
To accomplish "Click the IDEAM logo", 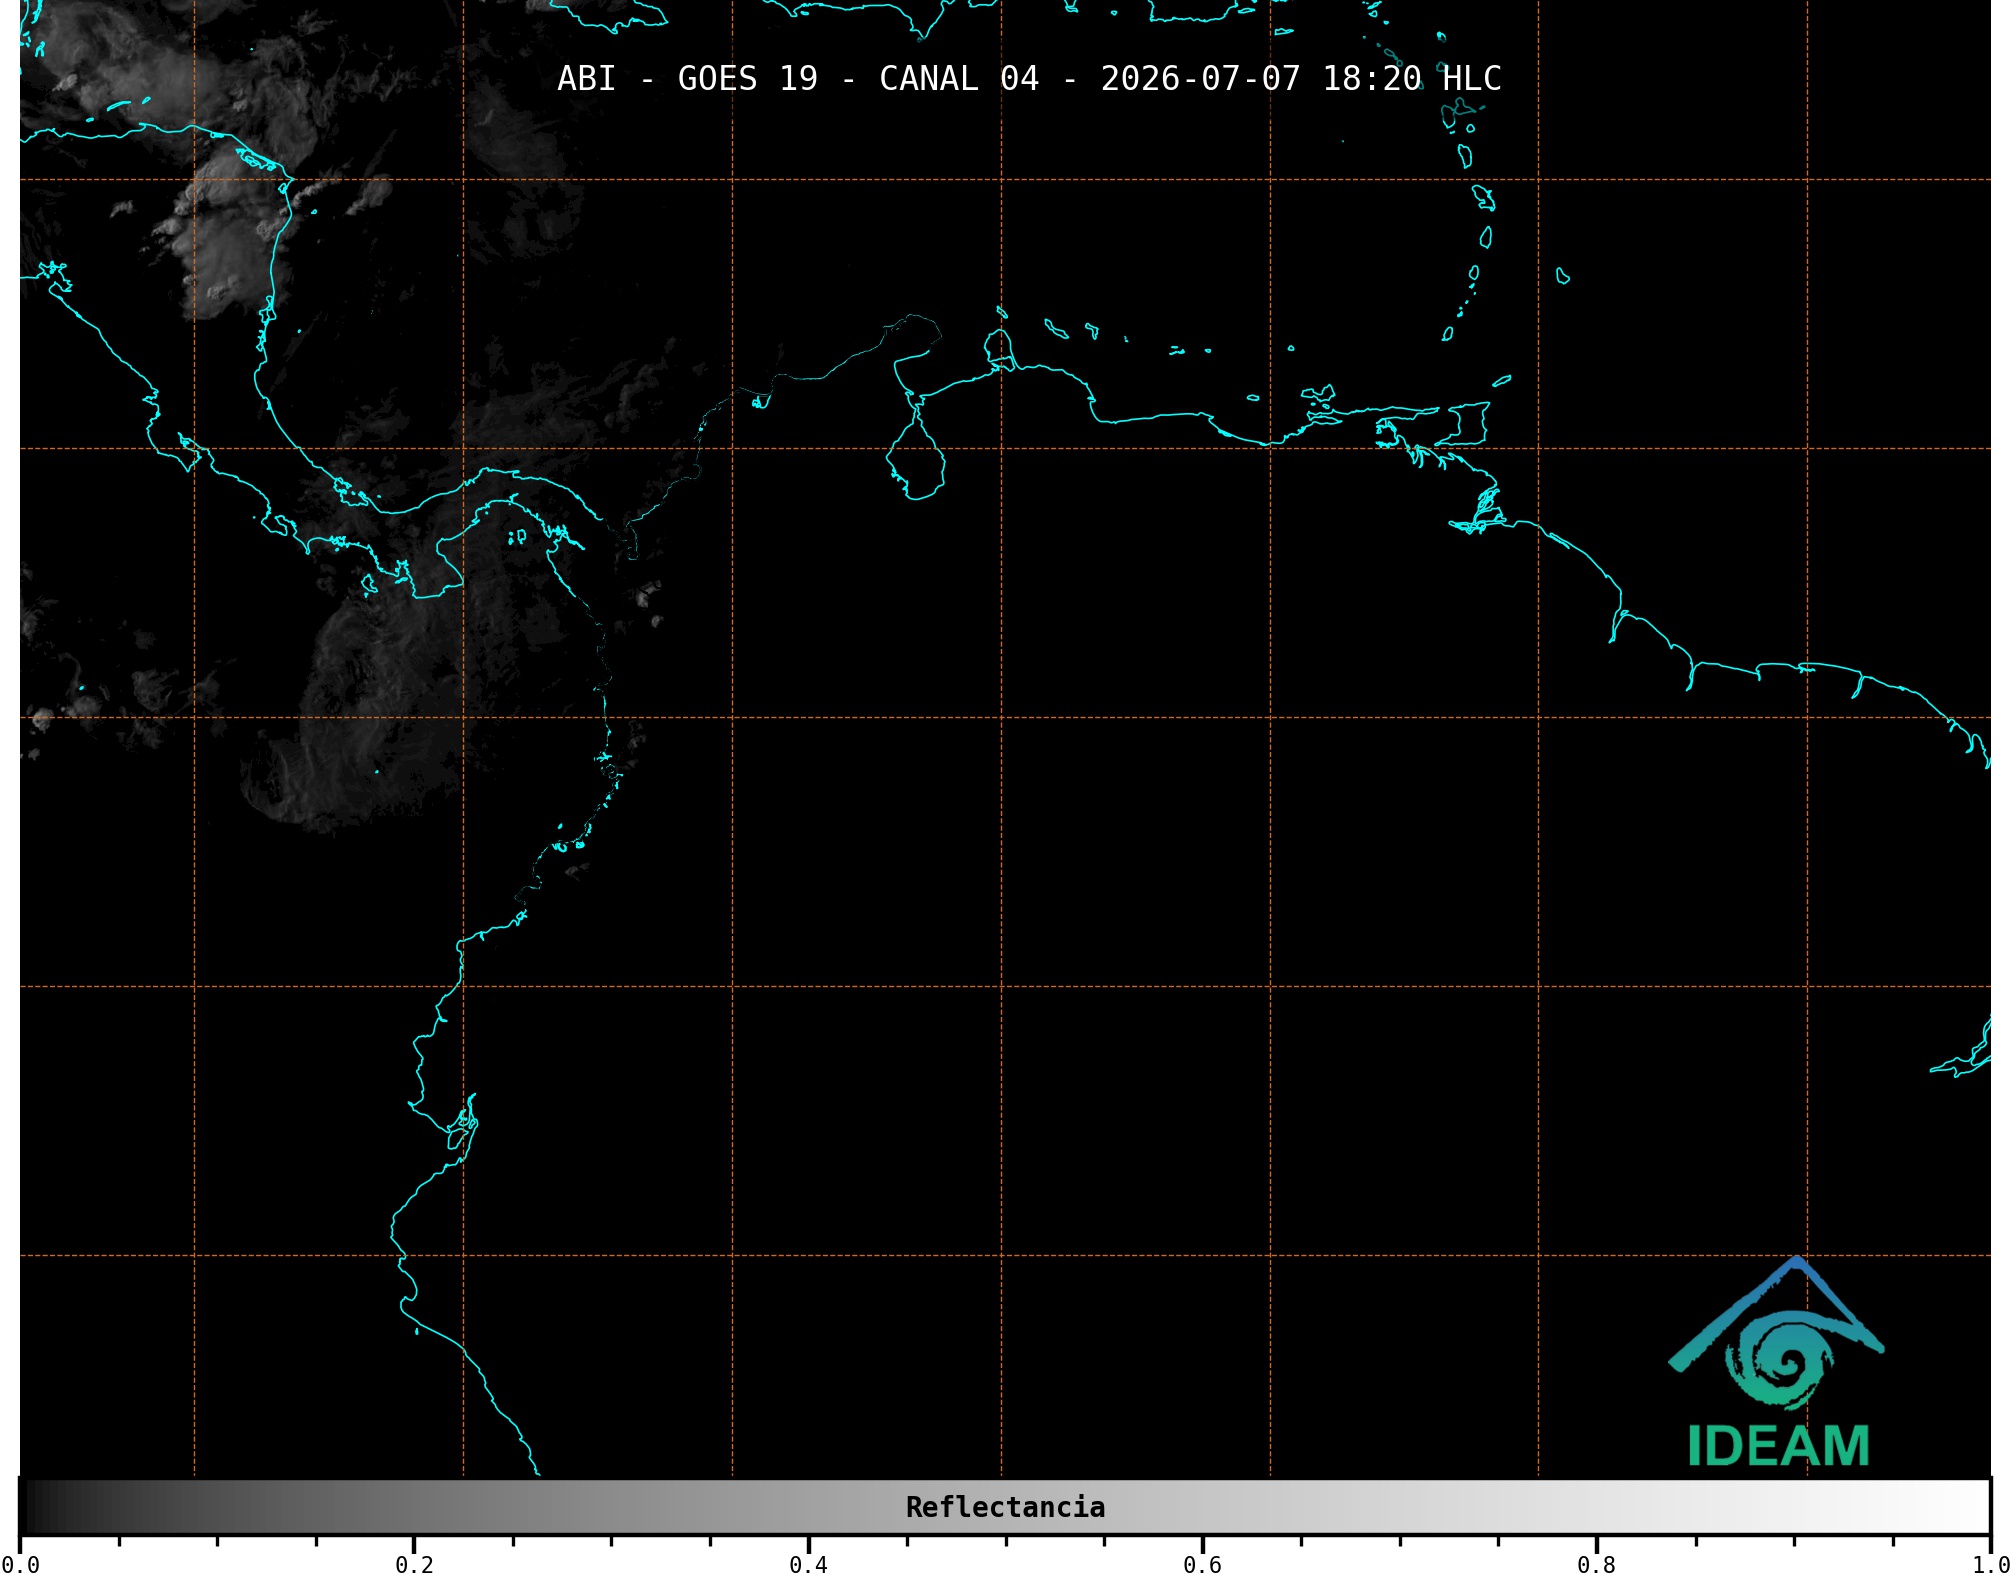I will pyautogui.click(x=1777, y=1362).
